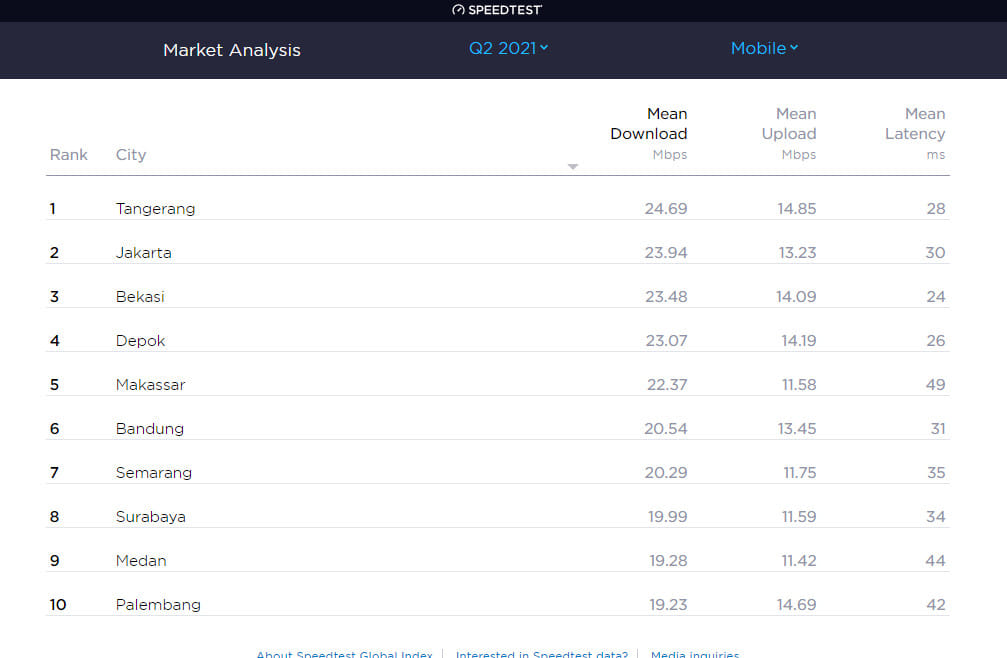Screen dimensions: 1007x658
Task: Select the Jakarta city row
Action: [x=143, y=253]
